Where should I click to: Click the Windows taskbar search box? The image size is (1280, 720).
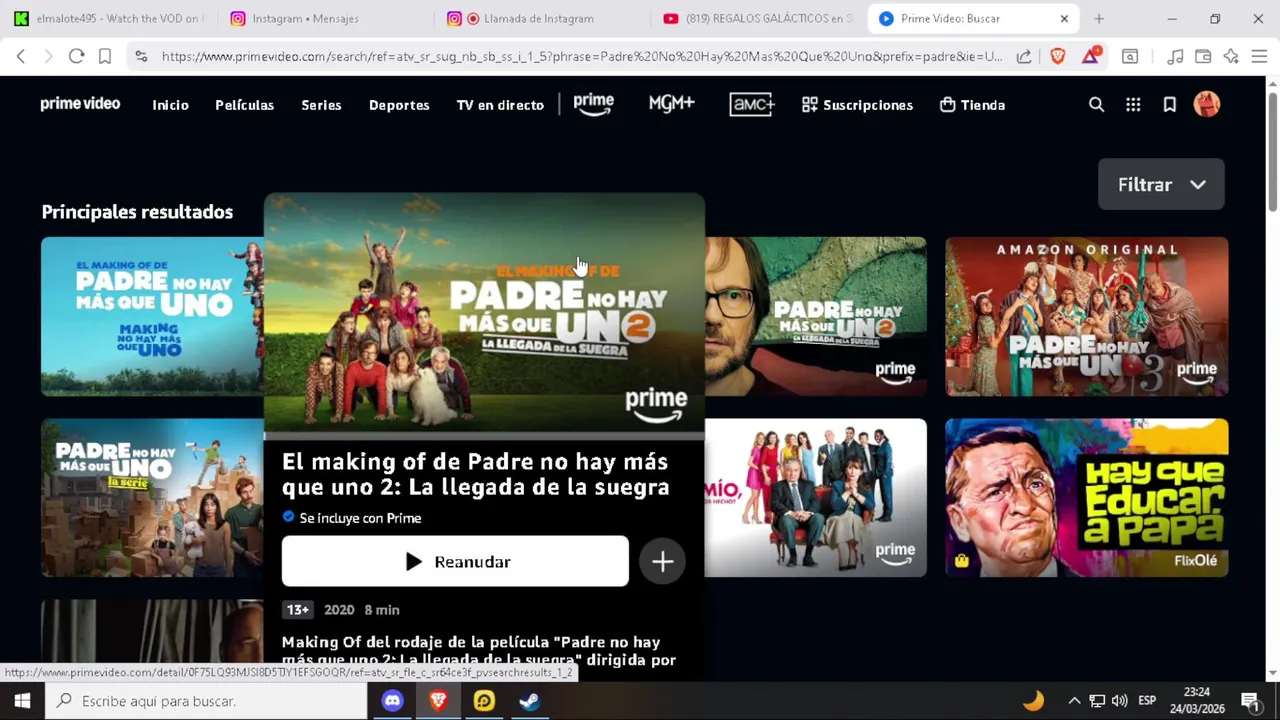tap(207, 701)
